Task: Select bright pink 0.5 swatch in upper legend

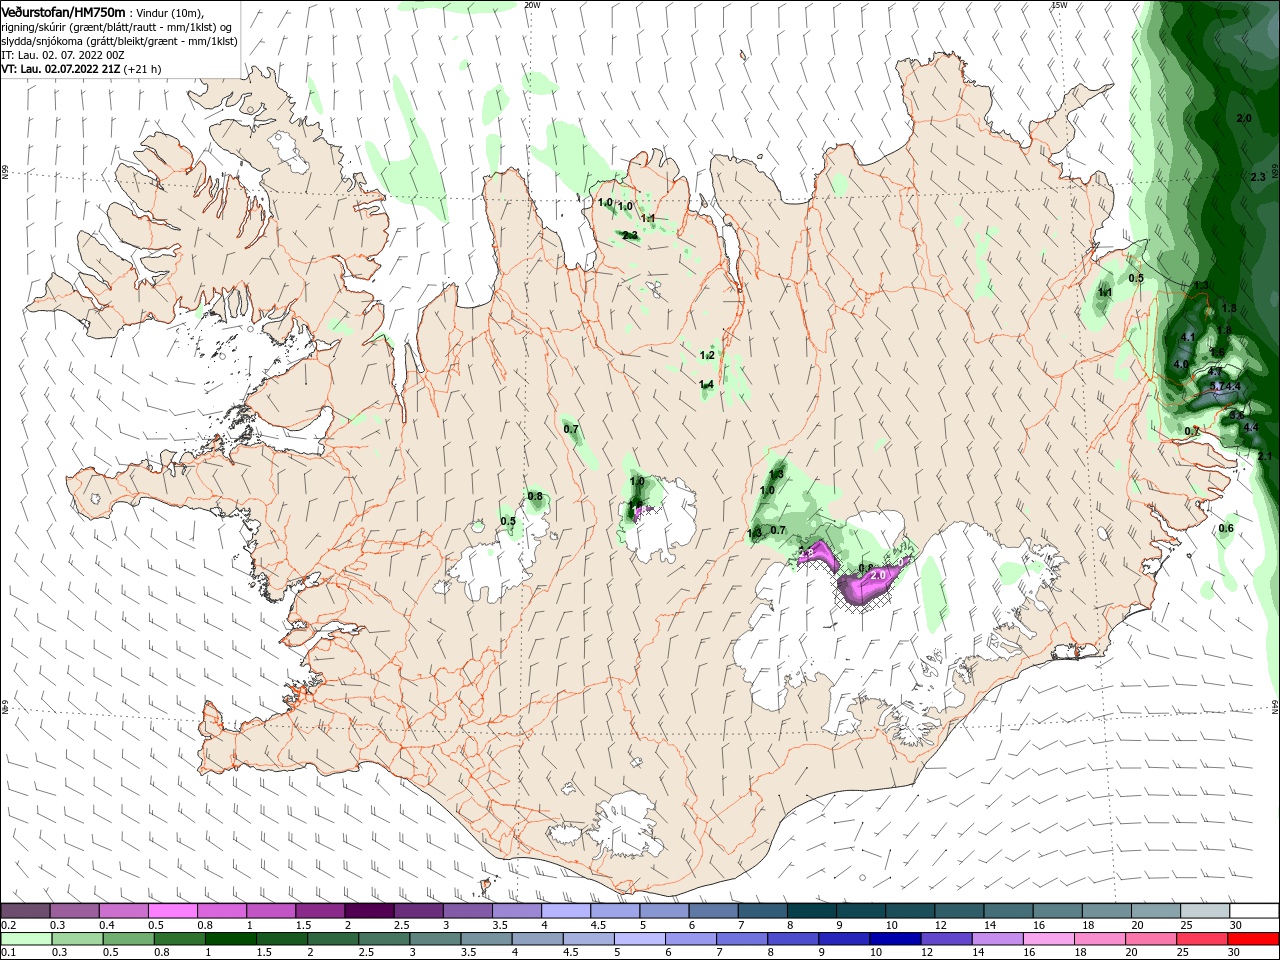Action: coord(172,911)
